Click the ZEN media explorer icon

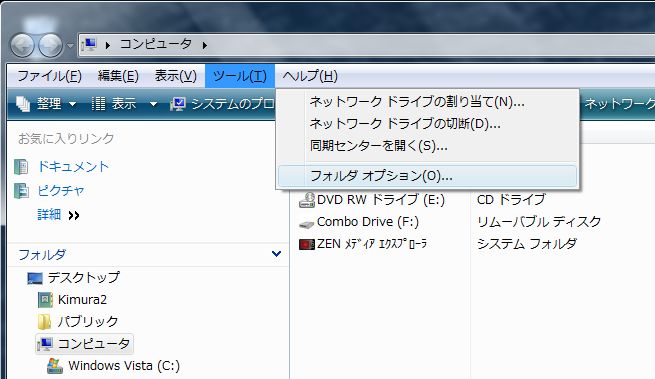[x=307, y=244]
